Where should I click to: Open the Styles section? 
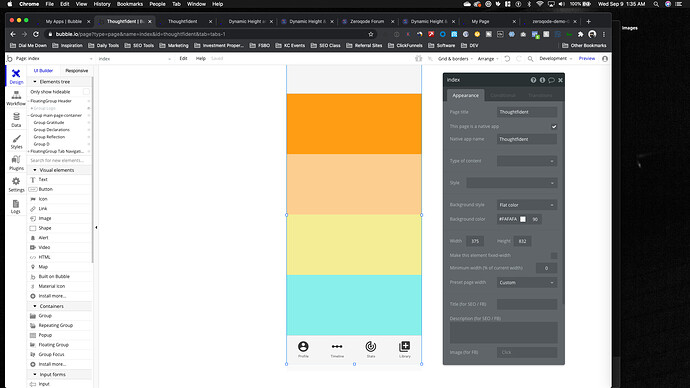[16, 141]
